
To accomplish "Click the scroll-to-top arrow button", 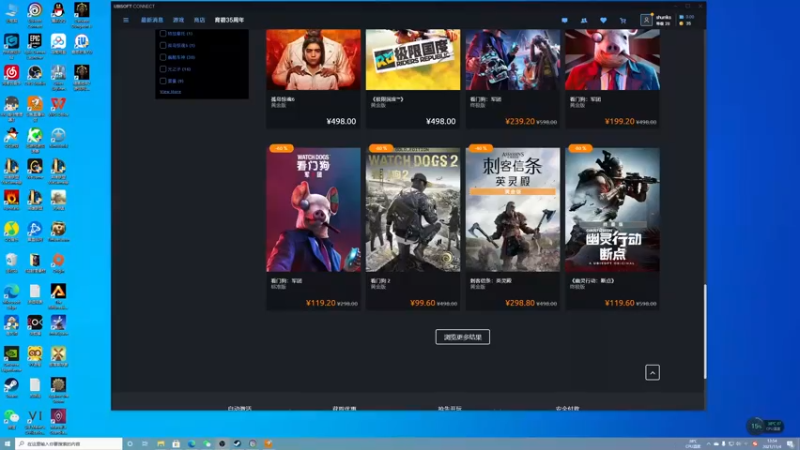I will [x=652, y=372].
